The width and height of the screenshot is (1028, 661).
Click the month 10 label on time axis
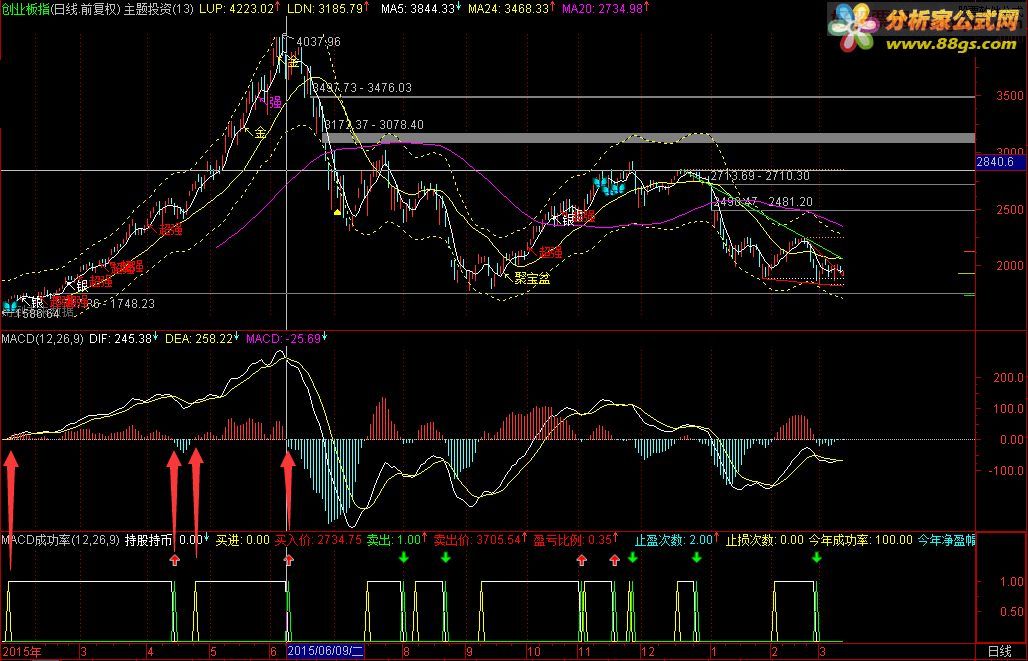(534, 652)
